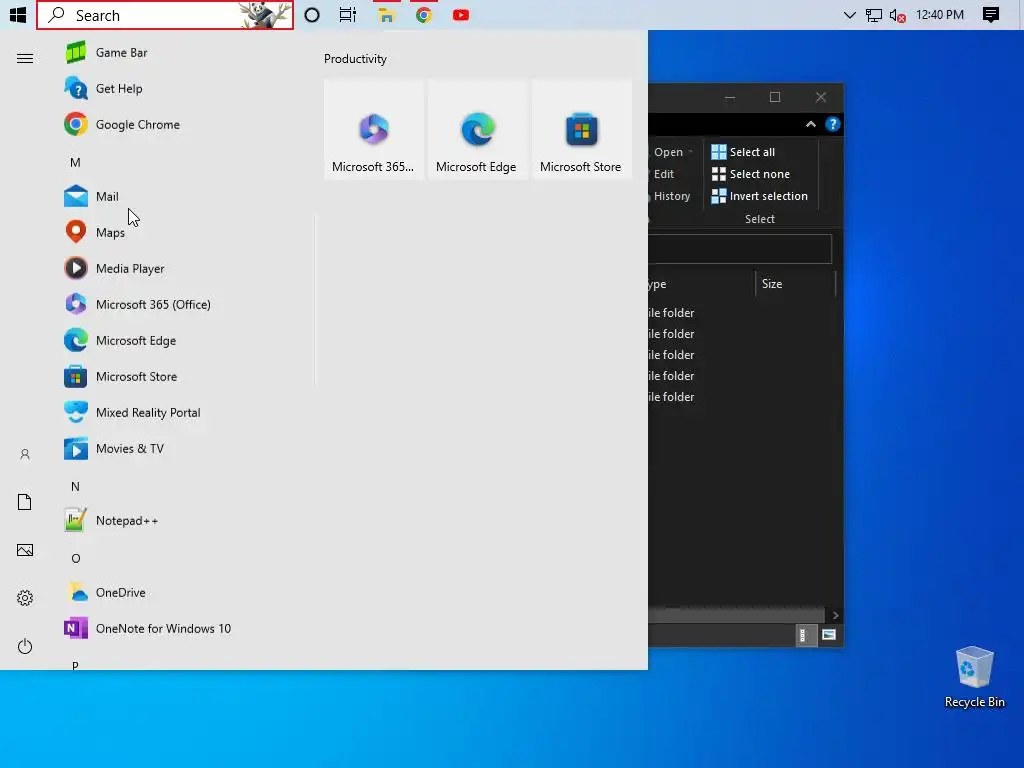Screen dimensions: 1024x768
Task: Click Select all in File Explorer ribbon
Action: click(x=743, y=152)
